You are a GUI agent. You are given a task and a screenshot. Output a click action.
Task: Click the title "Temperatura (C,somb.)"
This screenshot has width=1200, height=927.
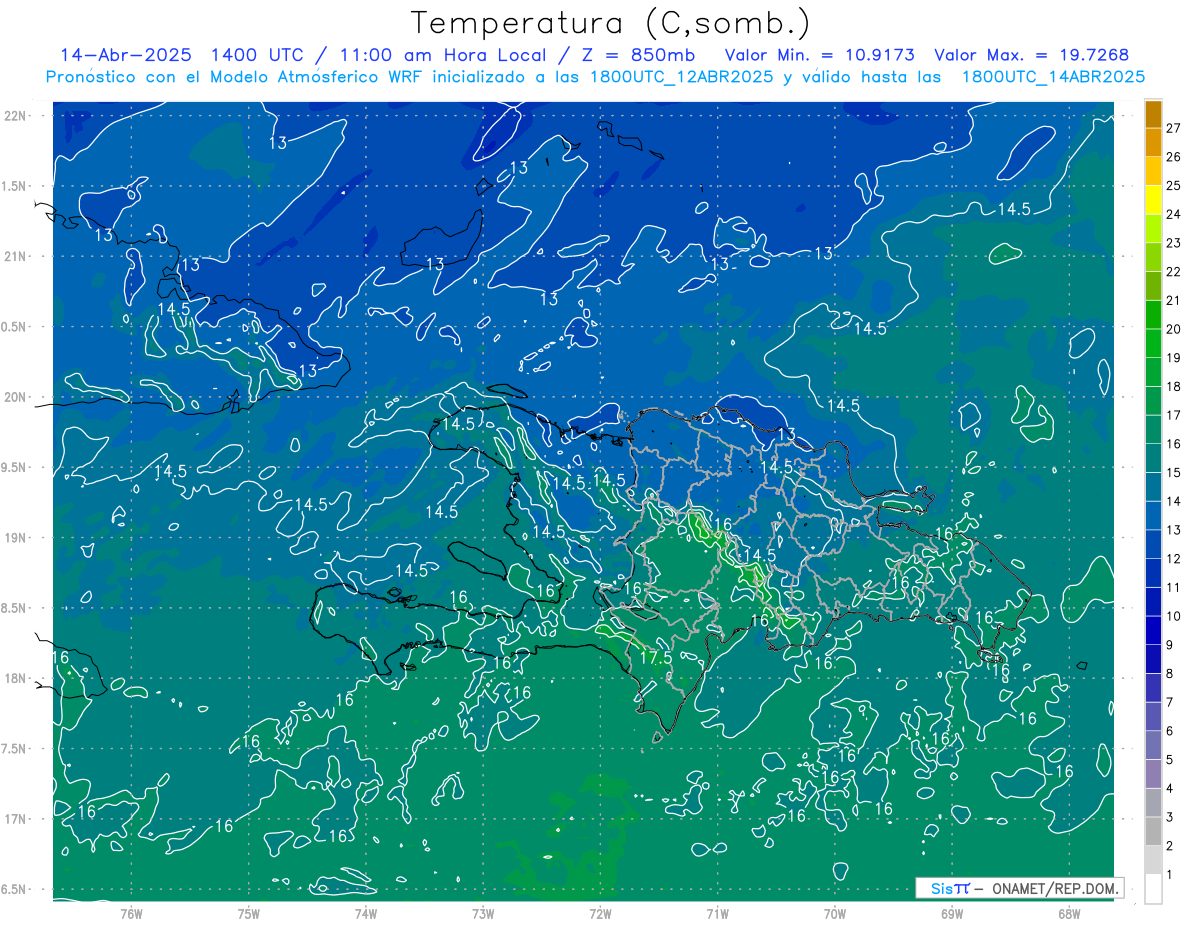[611, 23]
